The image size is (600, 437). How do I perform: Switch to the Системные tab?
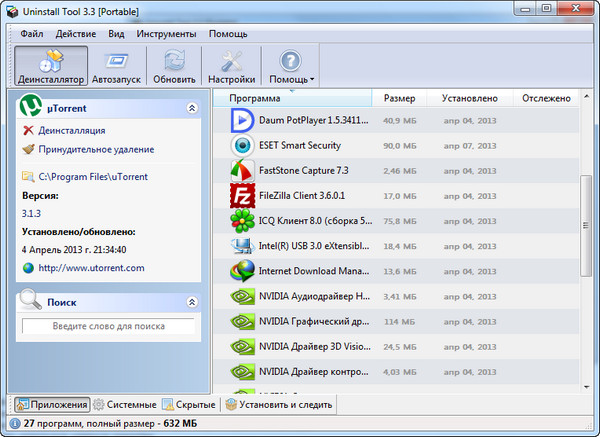[125, 404]
